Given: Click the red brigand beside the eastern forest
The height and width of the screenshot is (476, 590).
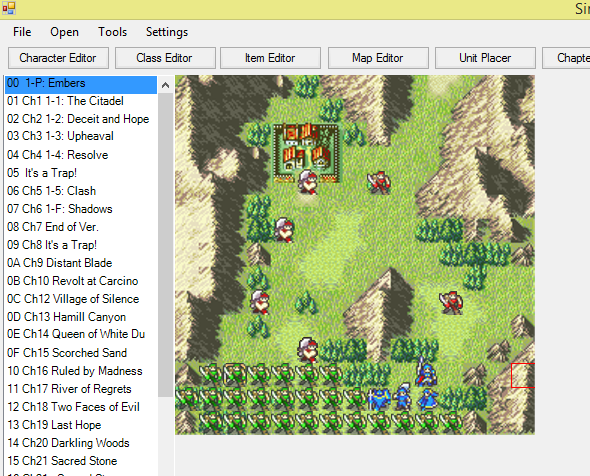Looking at the screenshot, I should click(x=451, y=303).
